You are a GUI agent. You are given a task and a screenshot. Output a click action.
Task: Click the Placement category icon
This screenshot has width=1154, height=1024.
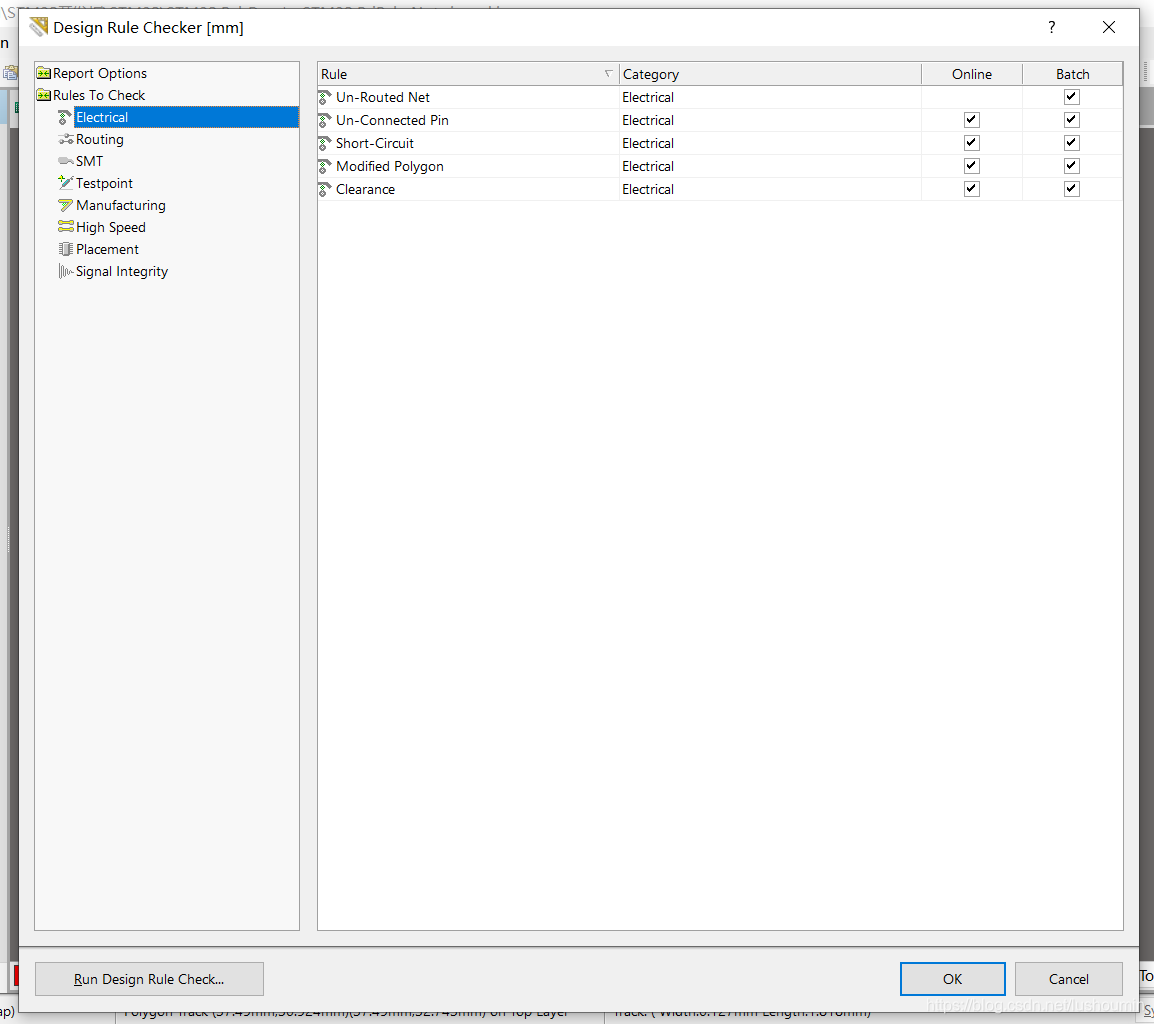pos(66,249)
